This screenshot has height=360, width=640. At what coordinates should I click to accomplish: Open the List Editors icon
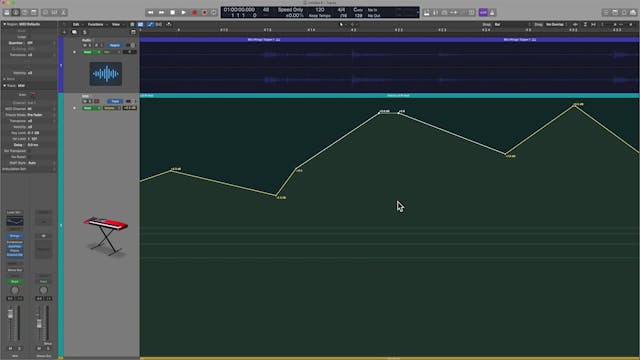tap(606, 13)
